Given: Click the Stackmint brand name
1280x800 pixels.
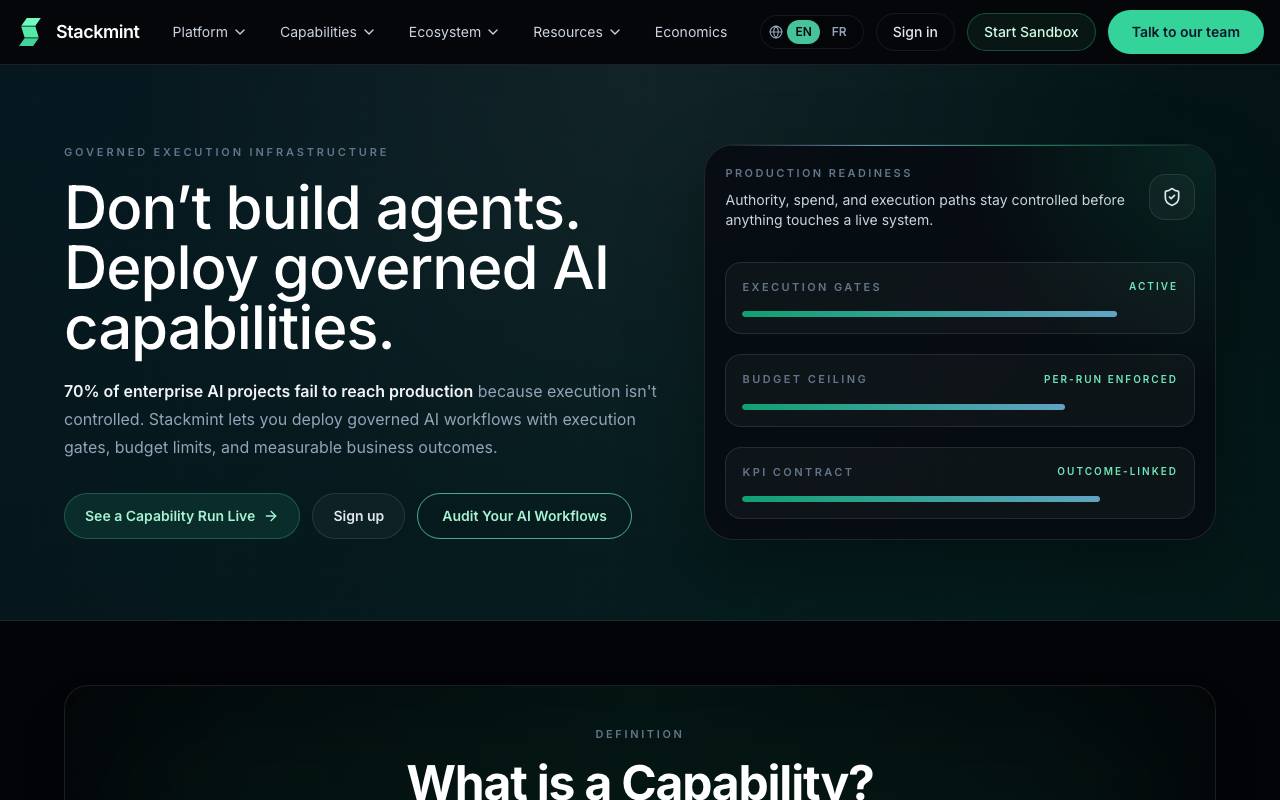Looking at the screenshot, I should click(98, 32).
